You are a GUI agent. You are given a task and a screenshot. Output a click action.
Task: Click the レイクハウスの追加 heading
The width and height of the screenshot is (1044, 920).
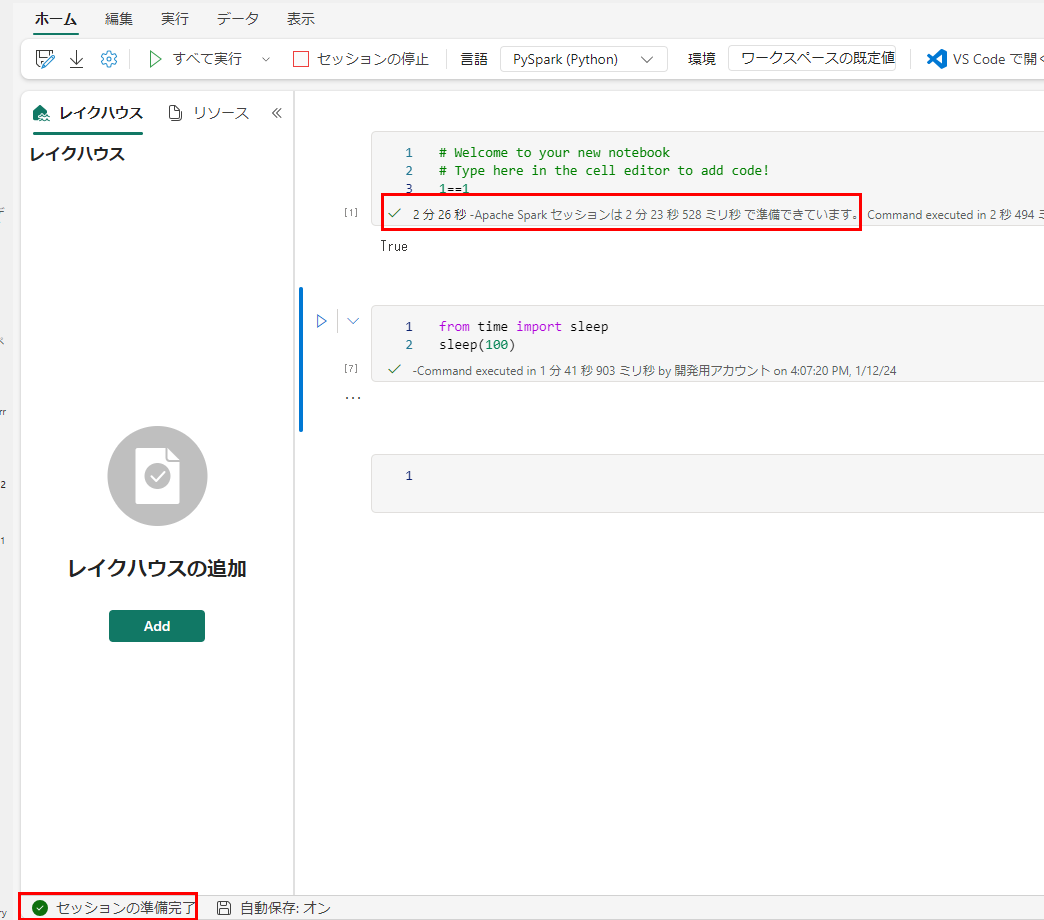157,569
